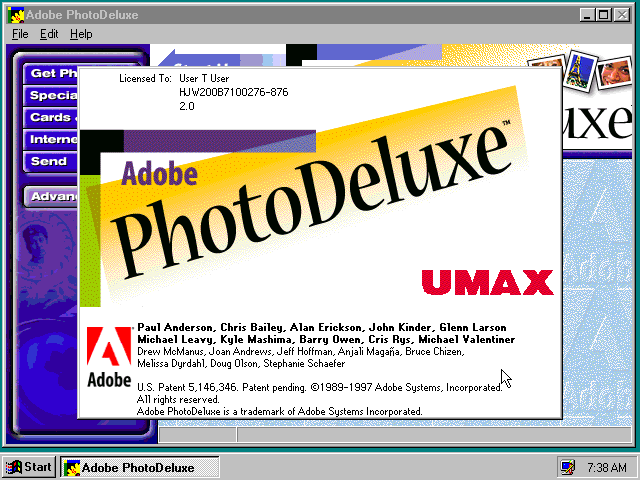Switch to the Advanced sidebar button
The width and height of the screenshot is (640, 480).
pos(51,196)
